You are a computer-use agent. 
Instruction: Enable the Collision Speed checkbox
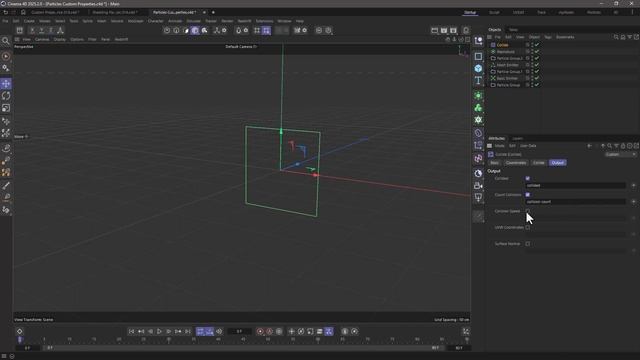(x=528, y=211)
